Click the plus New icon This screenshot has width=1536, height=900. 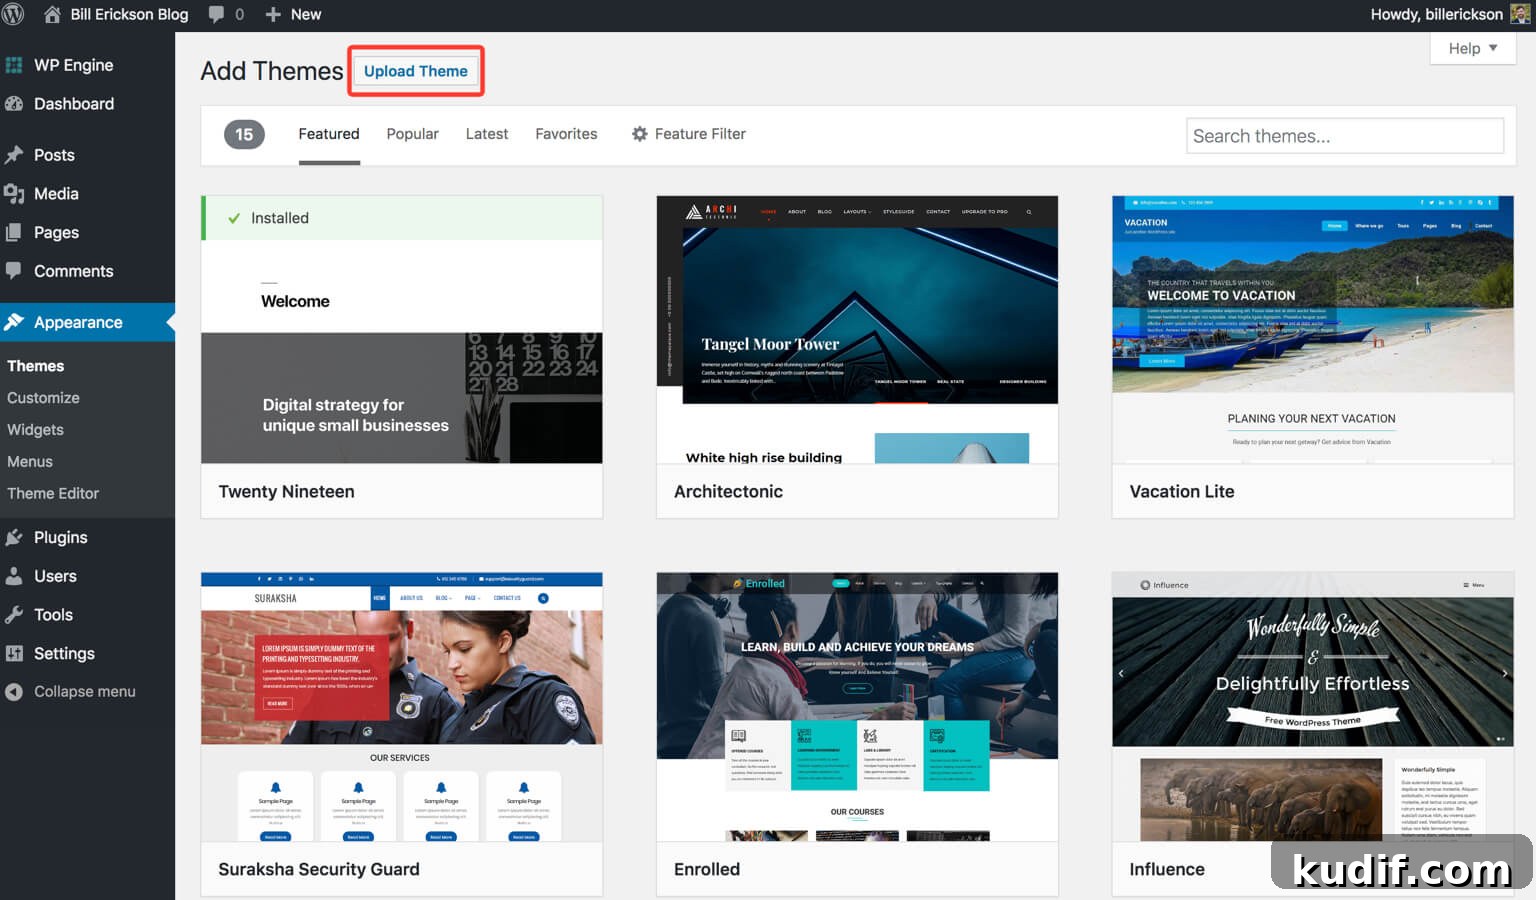click(x=273, y=14)
